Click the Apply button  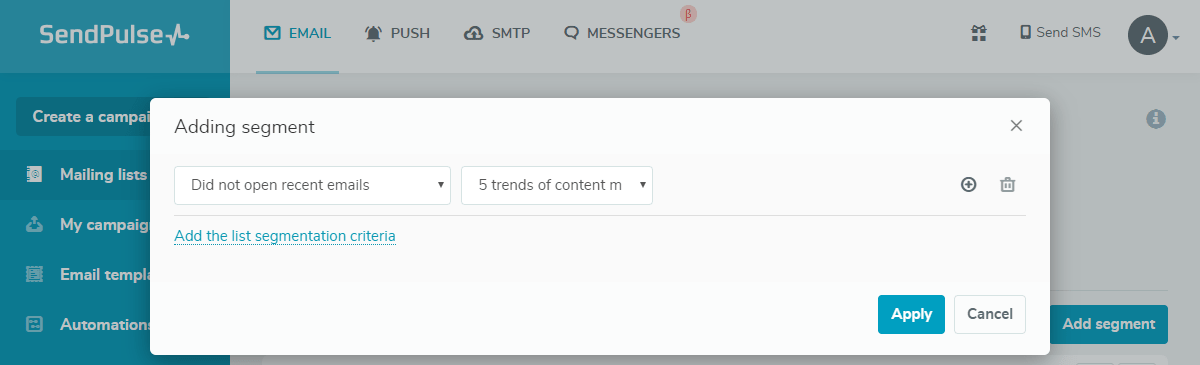pos(911,314)
